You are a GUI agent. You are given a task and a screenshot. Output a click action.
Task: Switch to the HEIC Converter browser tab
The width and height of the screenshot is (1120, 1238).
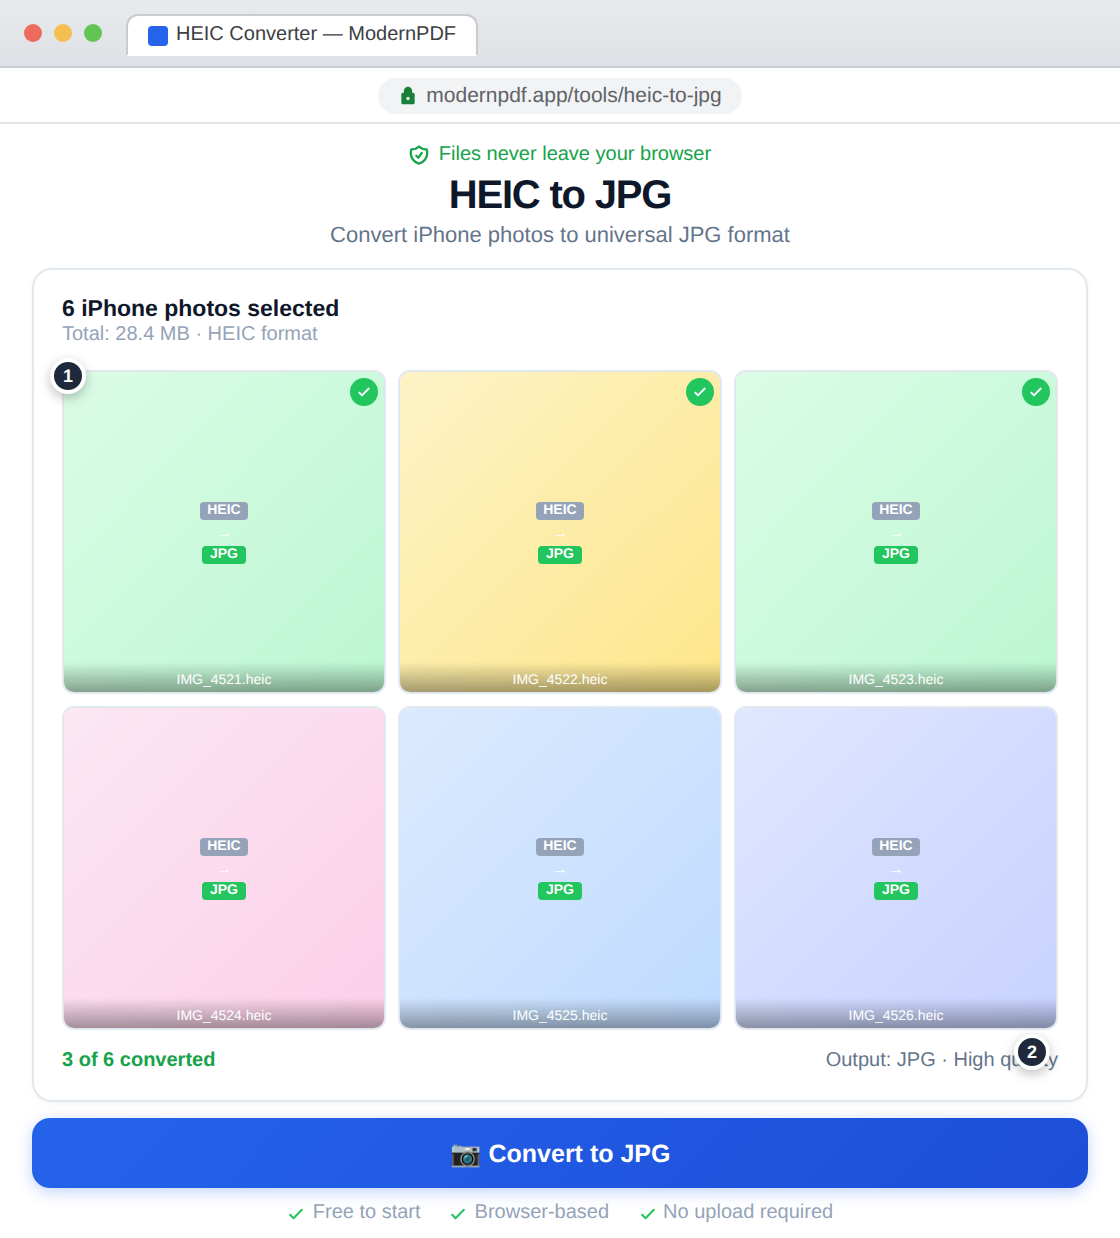[302, 35]
